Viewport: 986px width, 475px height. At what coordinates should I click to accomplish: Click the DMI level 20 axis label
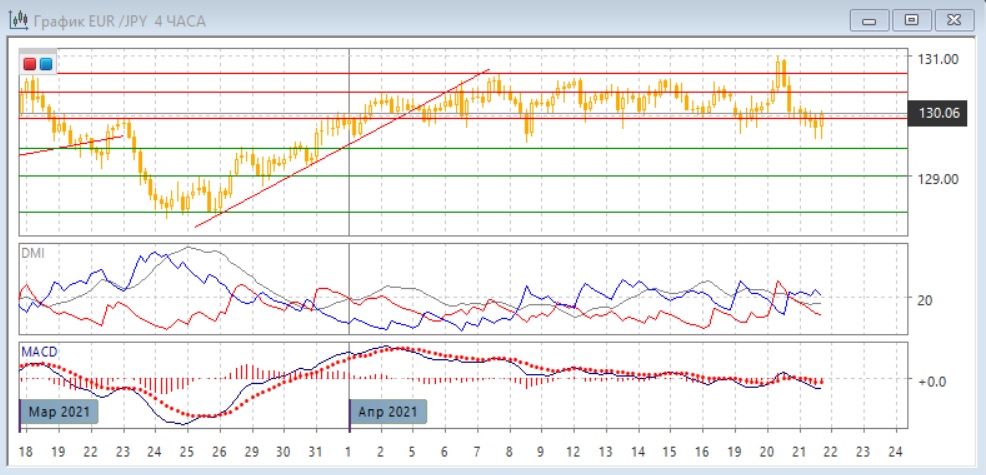click(x=925, y=300)
